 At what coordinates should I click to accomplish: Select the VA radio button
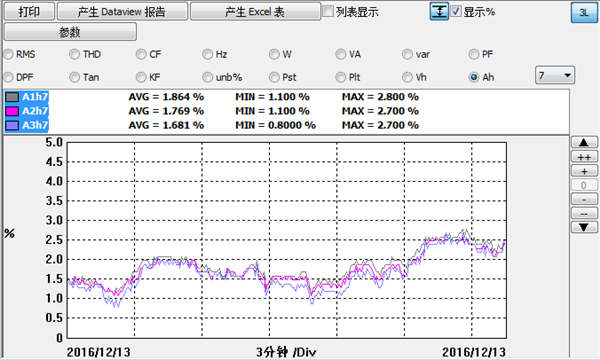341,54
